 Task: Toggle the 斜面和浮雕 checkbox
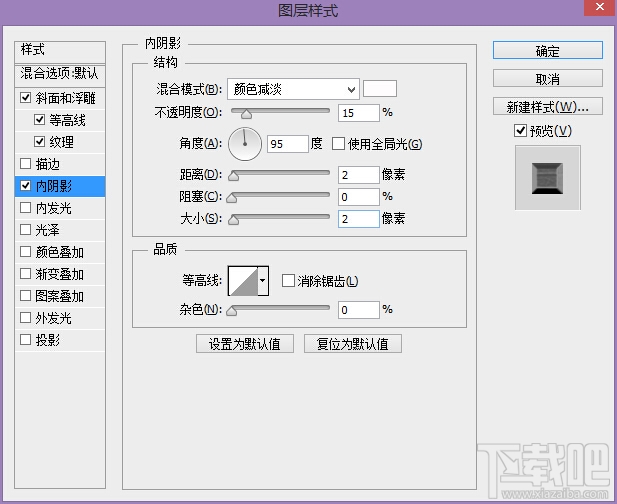pyautogui.click(x=26, y=98)
